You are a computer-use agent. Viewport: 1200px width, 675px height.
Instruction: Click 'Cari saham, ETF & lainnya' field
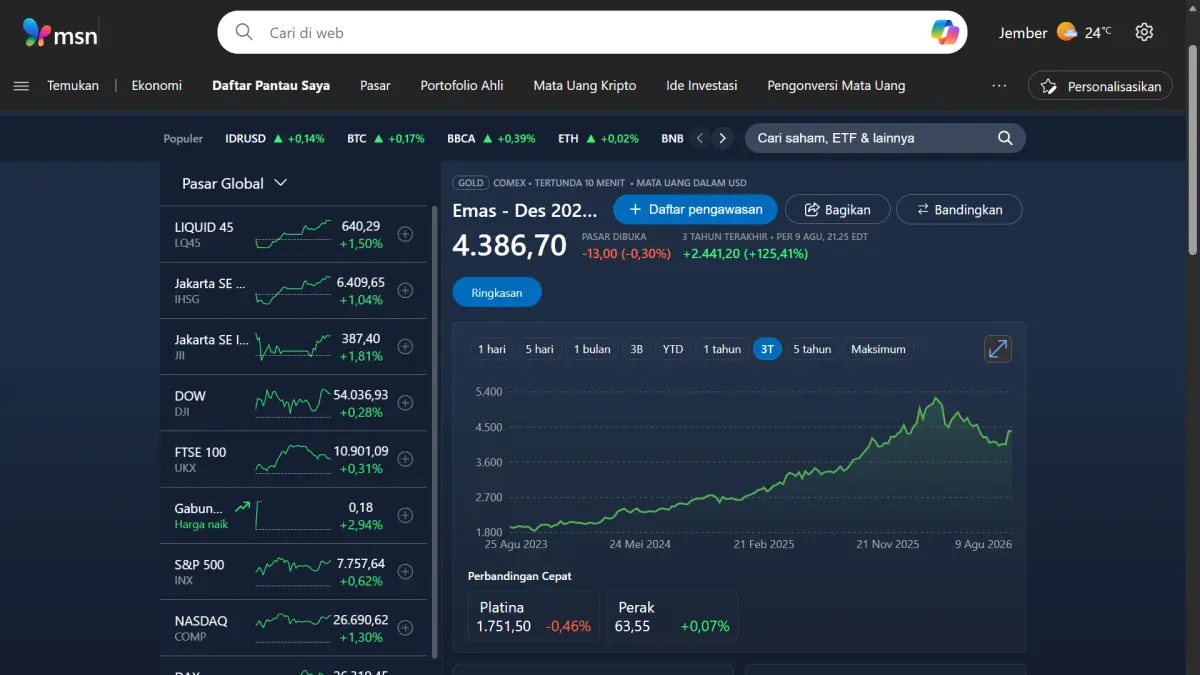[885, 138]
